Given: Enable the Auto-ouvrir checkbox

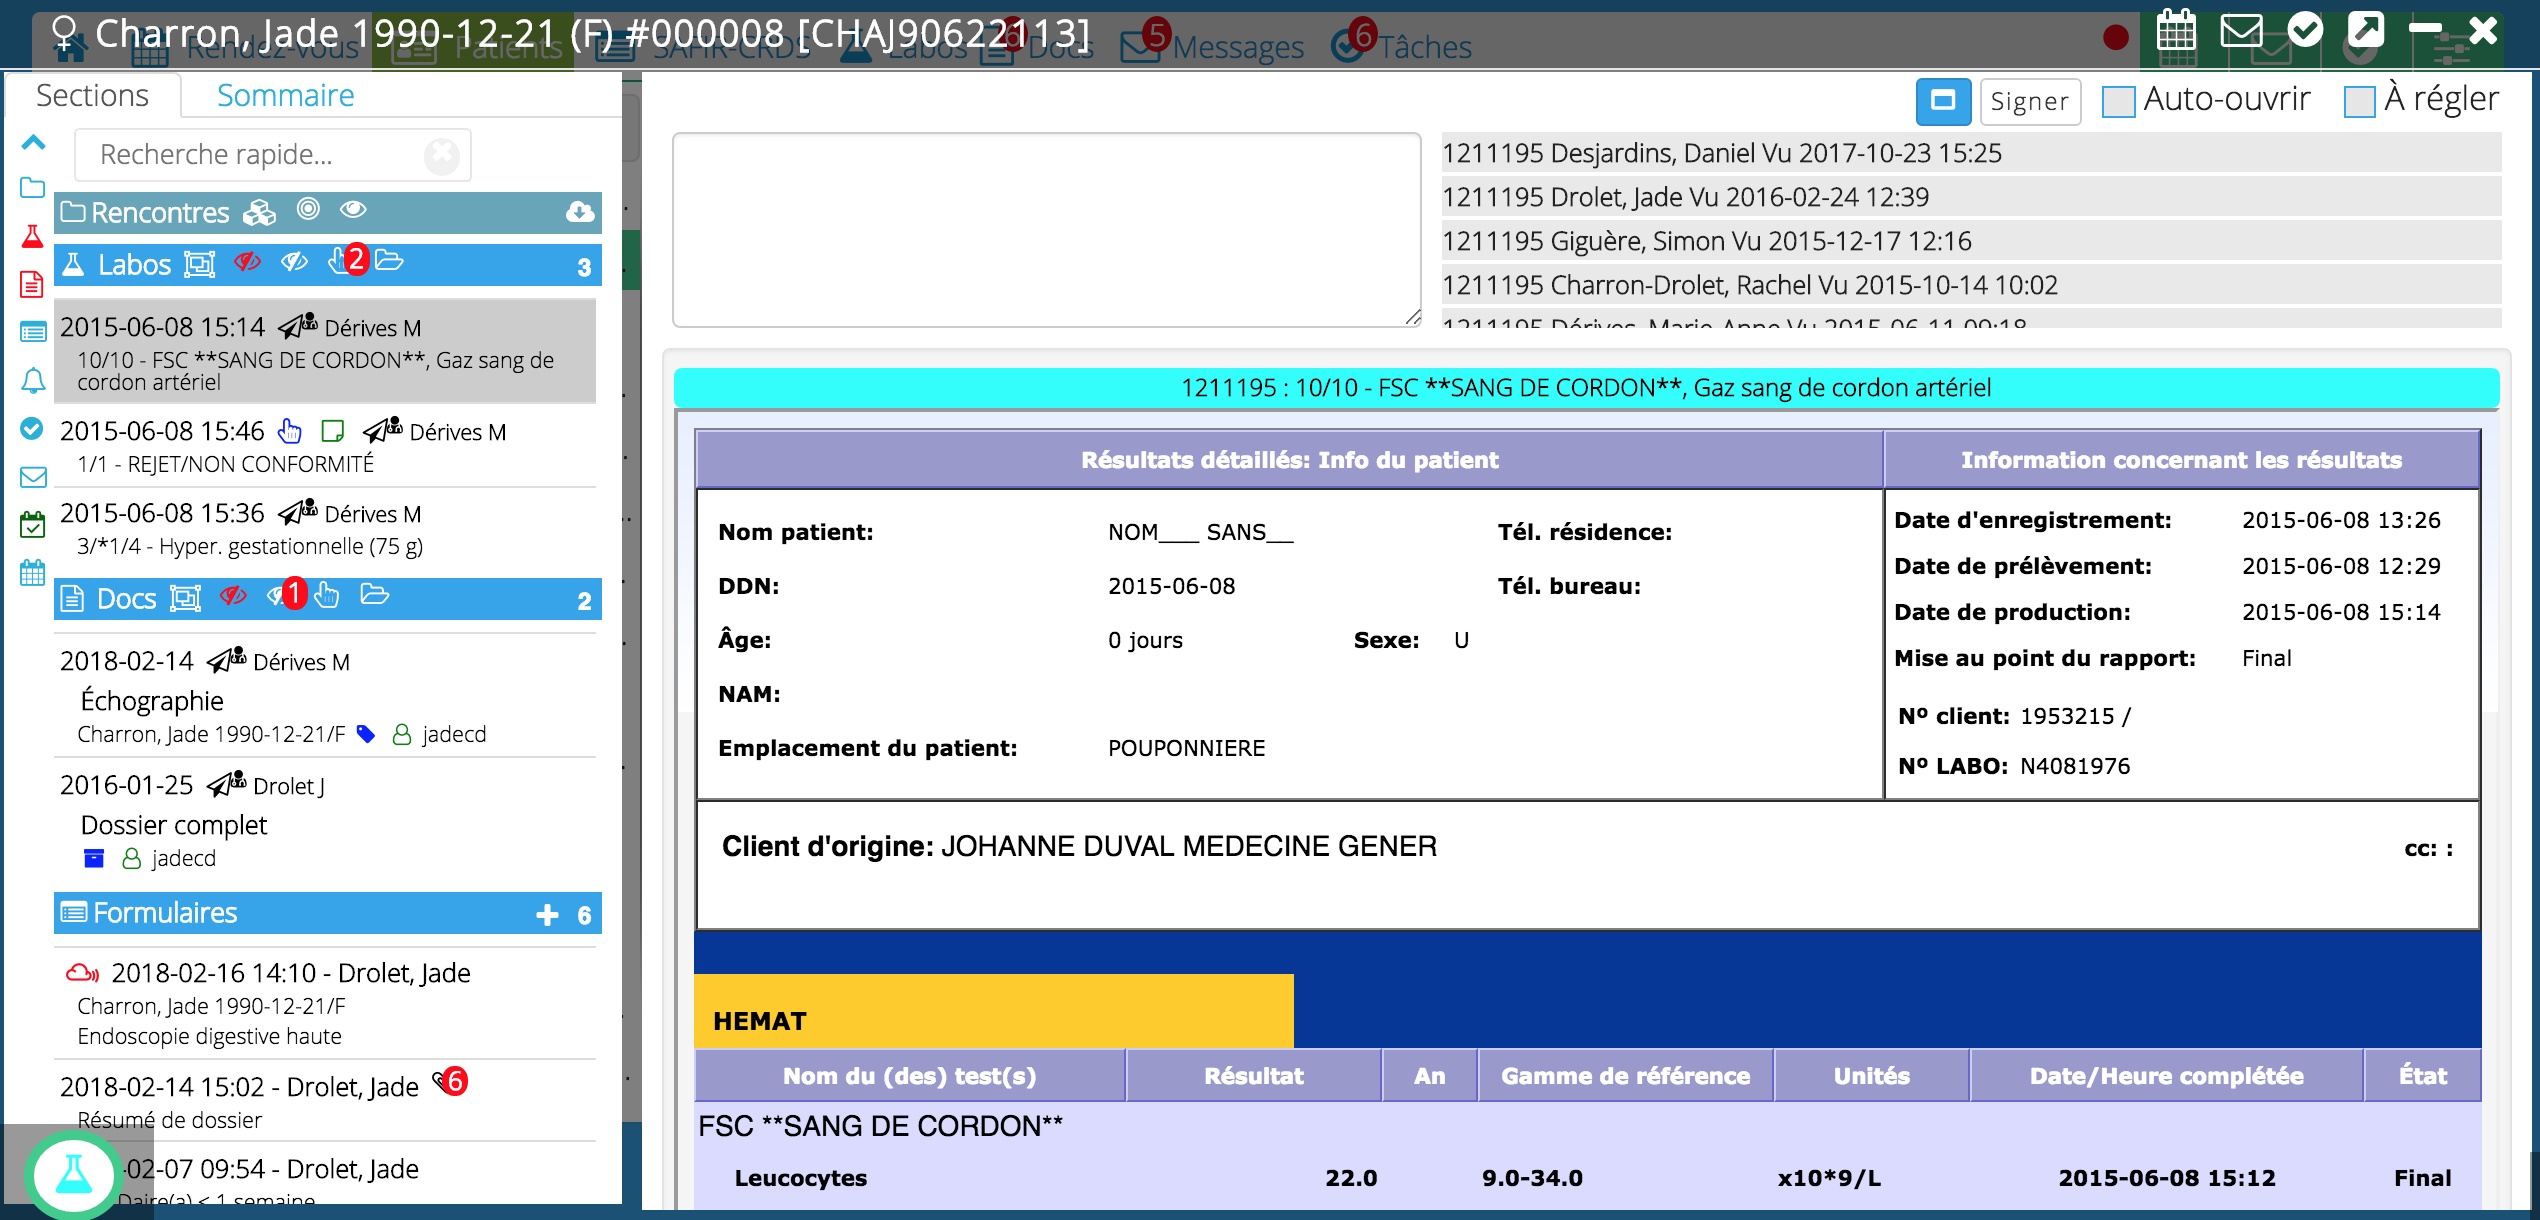Looking at the screenshot, I should pos(2118,101).
